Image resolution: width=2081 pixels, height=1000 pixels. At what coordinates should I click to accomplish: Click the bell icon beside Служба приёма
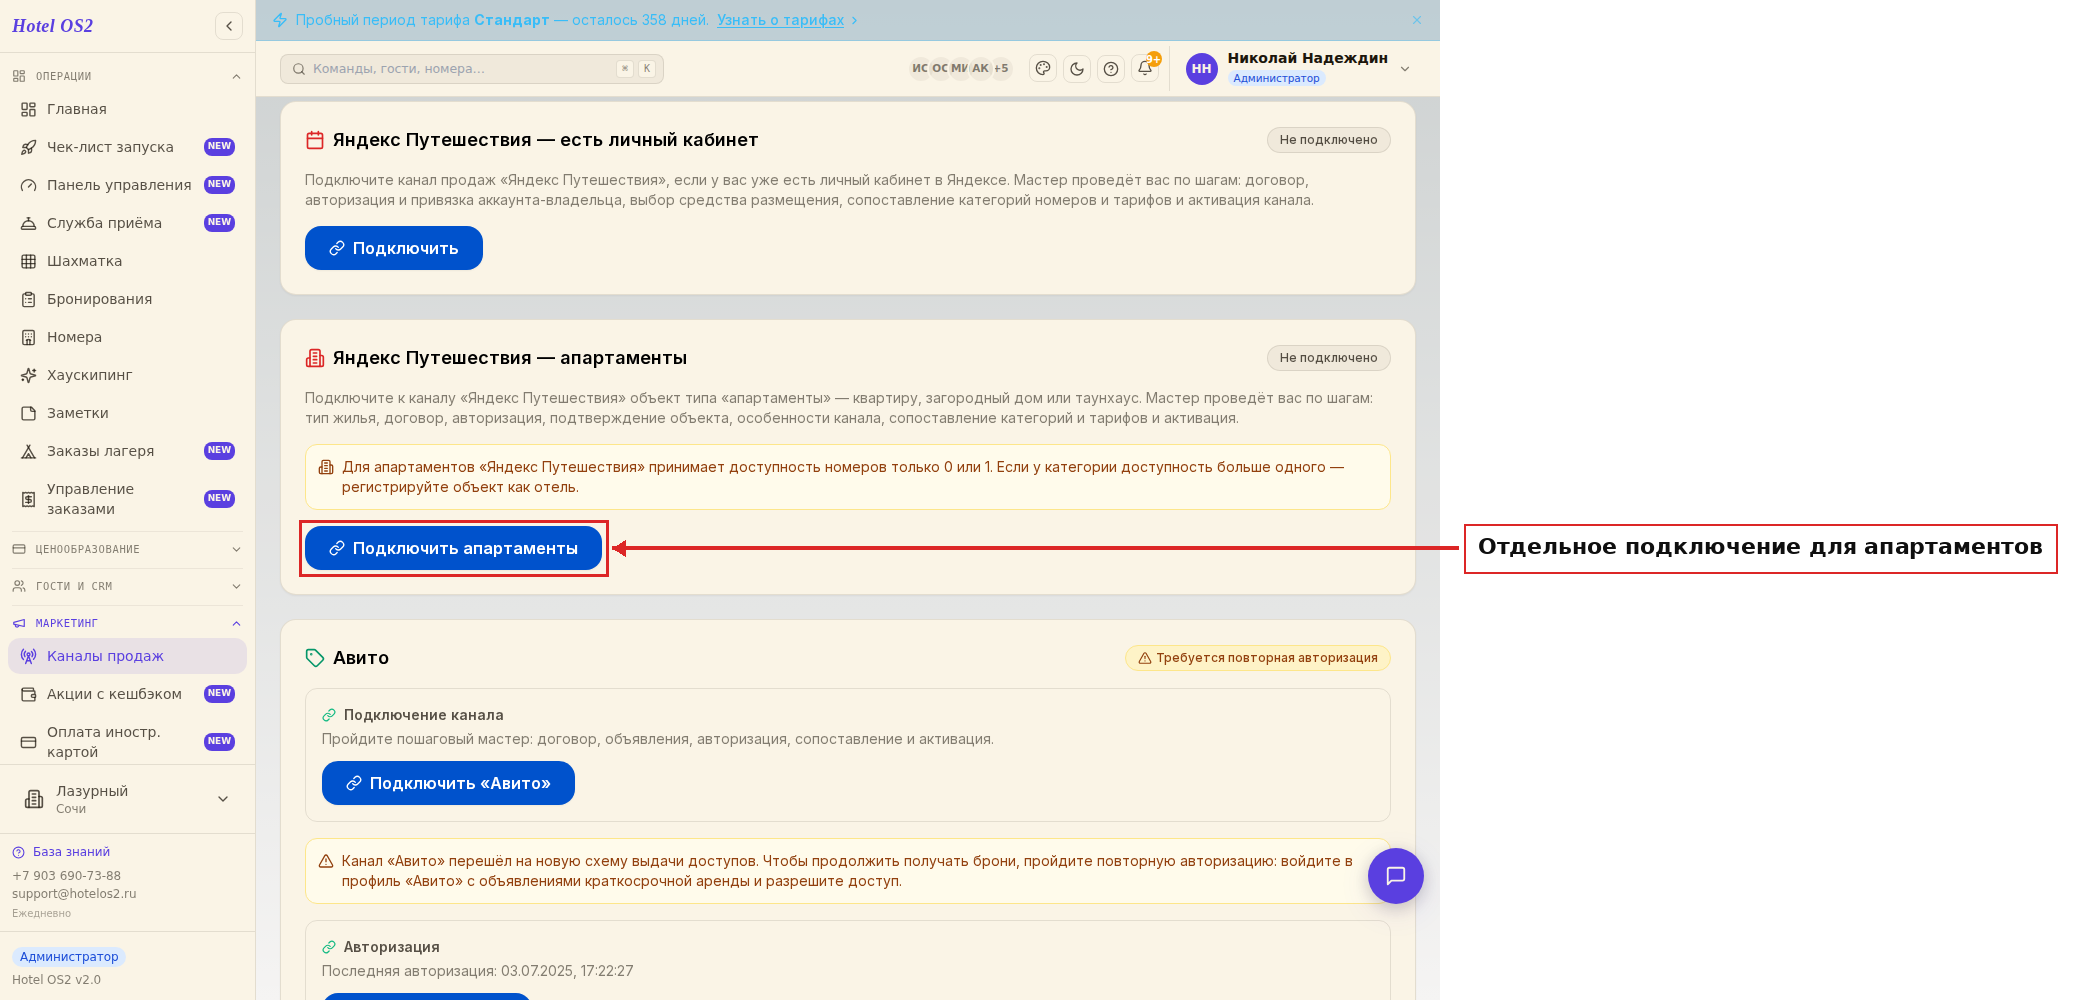point(29,223)
